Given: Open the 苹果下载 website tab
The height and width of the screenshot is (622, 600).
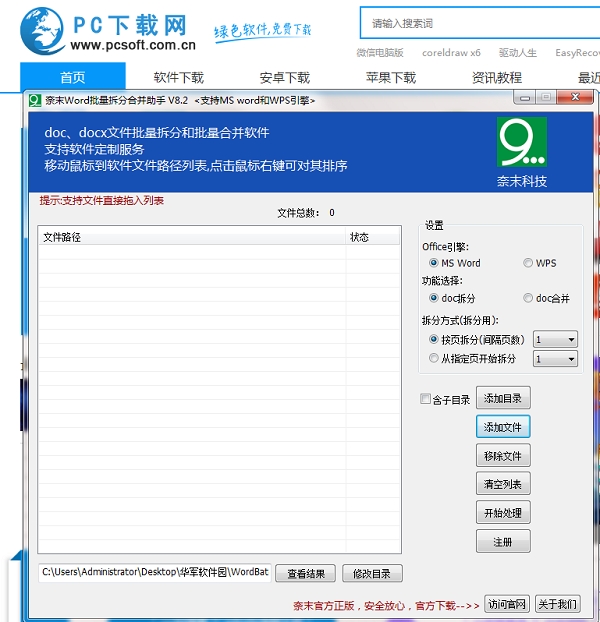Looking at the screenshot, I should pos(391,77).
